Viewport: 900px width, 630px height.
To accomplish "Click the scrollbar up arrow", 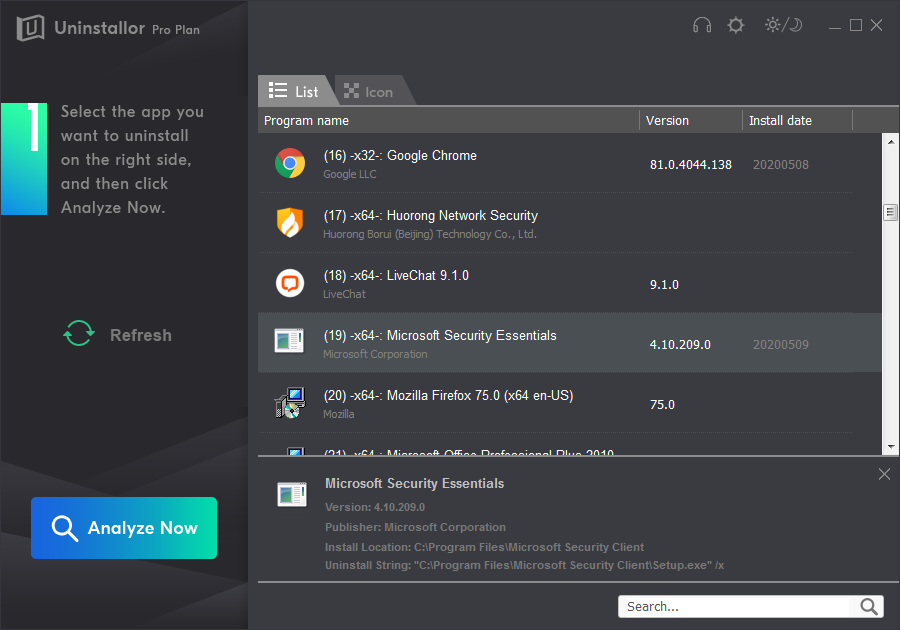I will click(891, 141).
